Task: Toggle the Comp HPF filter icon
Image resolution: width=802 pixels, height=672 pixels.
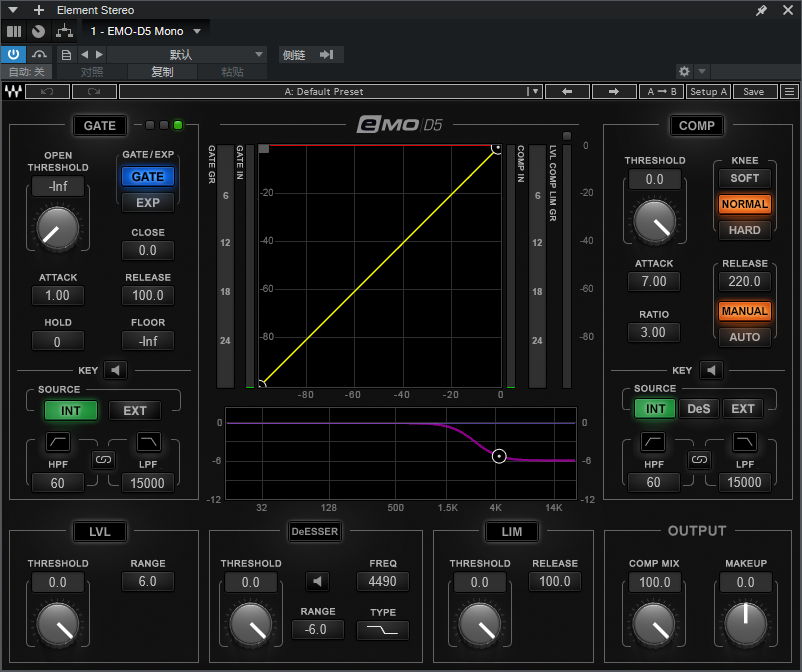Action: 654,441
